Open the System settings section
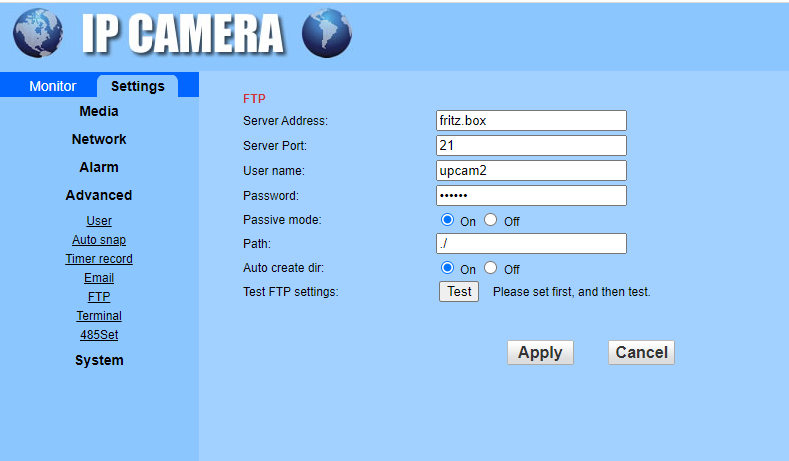 (x=99, y=360)
